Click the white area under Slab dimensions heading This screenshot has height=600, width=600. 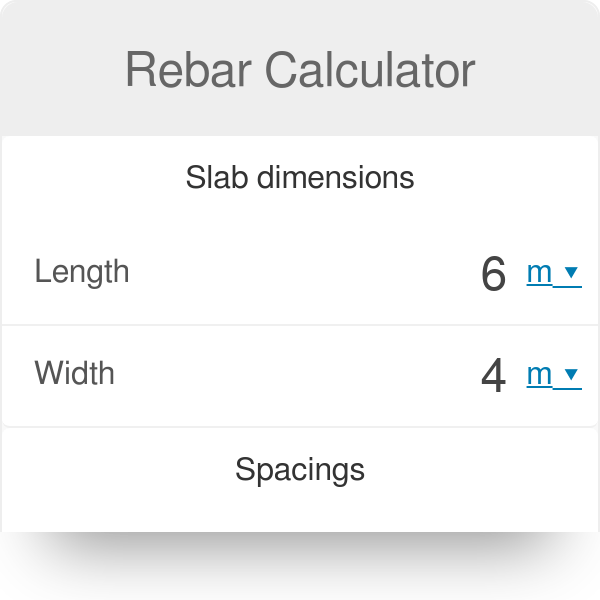[300, 214]
